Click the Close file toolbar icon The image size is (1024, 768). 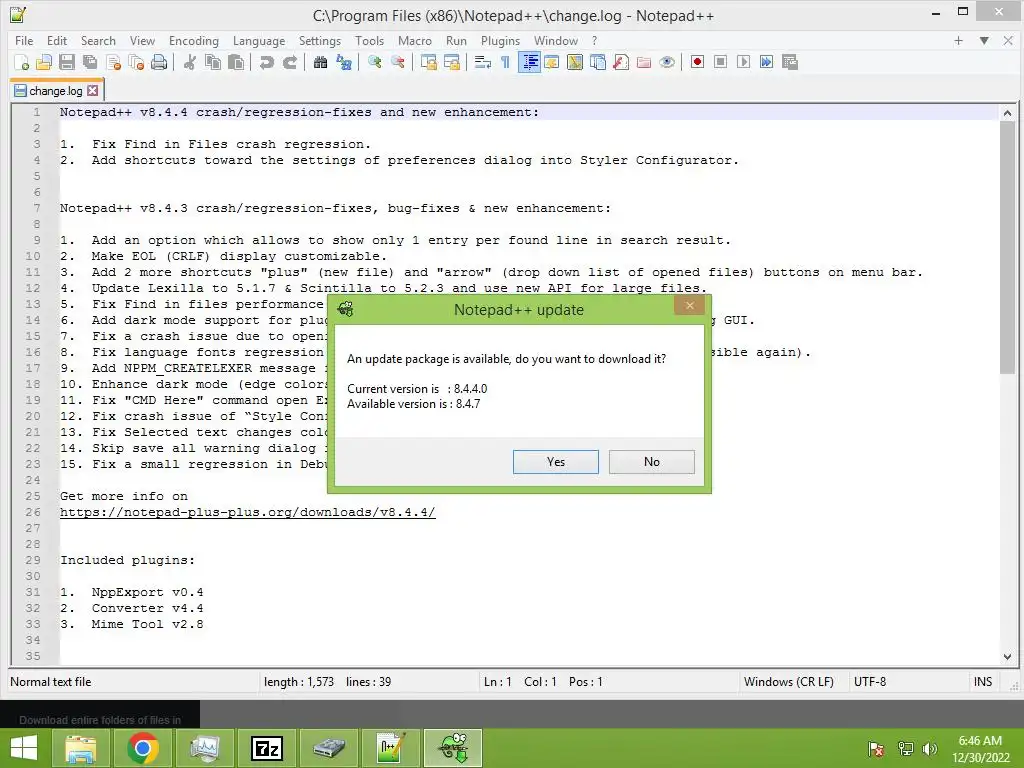click(x=114, y=62)
